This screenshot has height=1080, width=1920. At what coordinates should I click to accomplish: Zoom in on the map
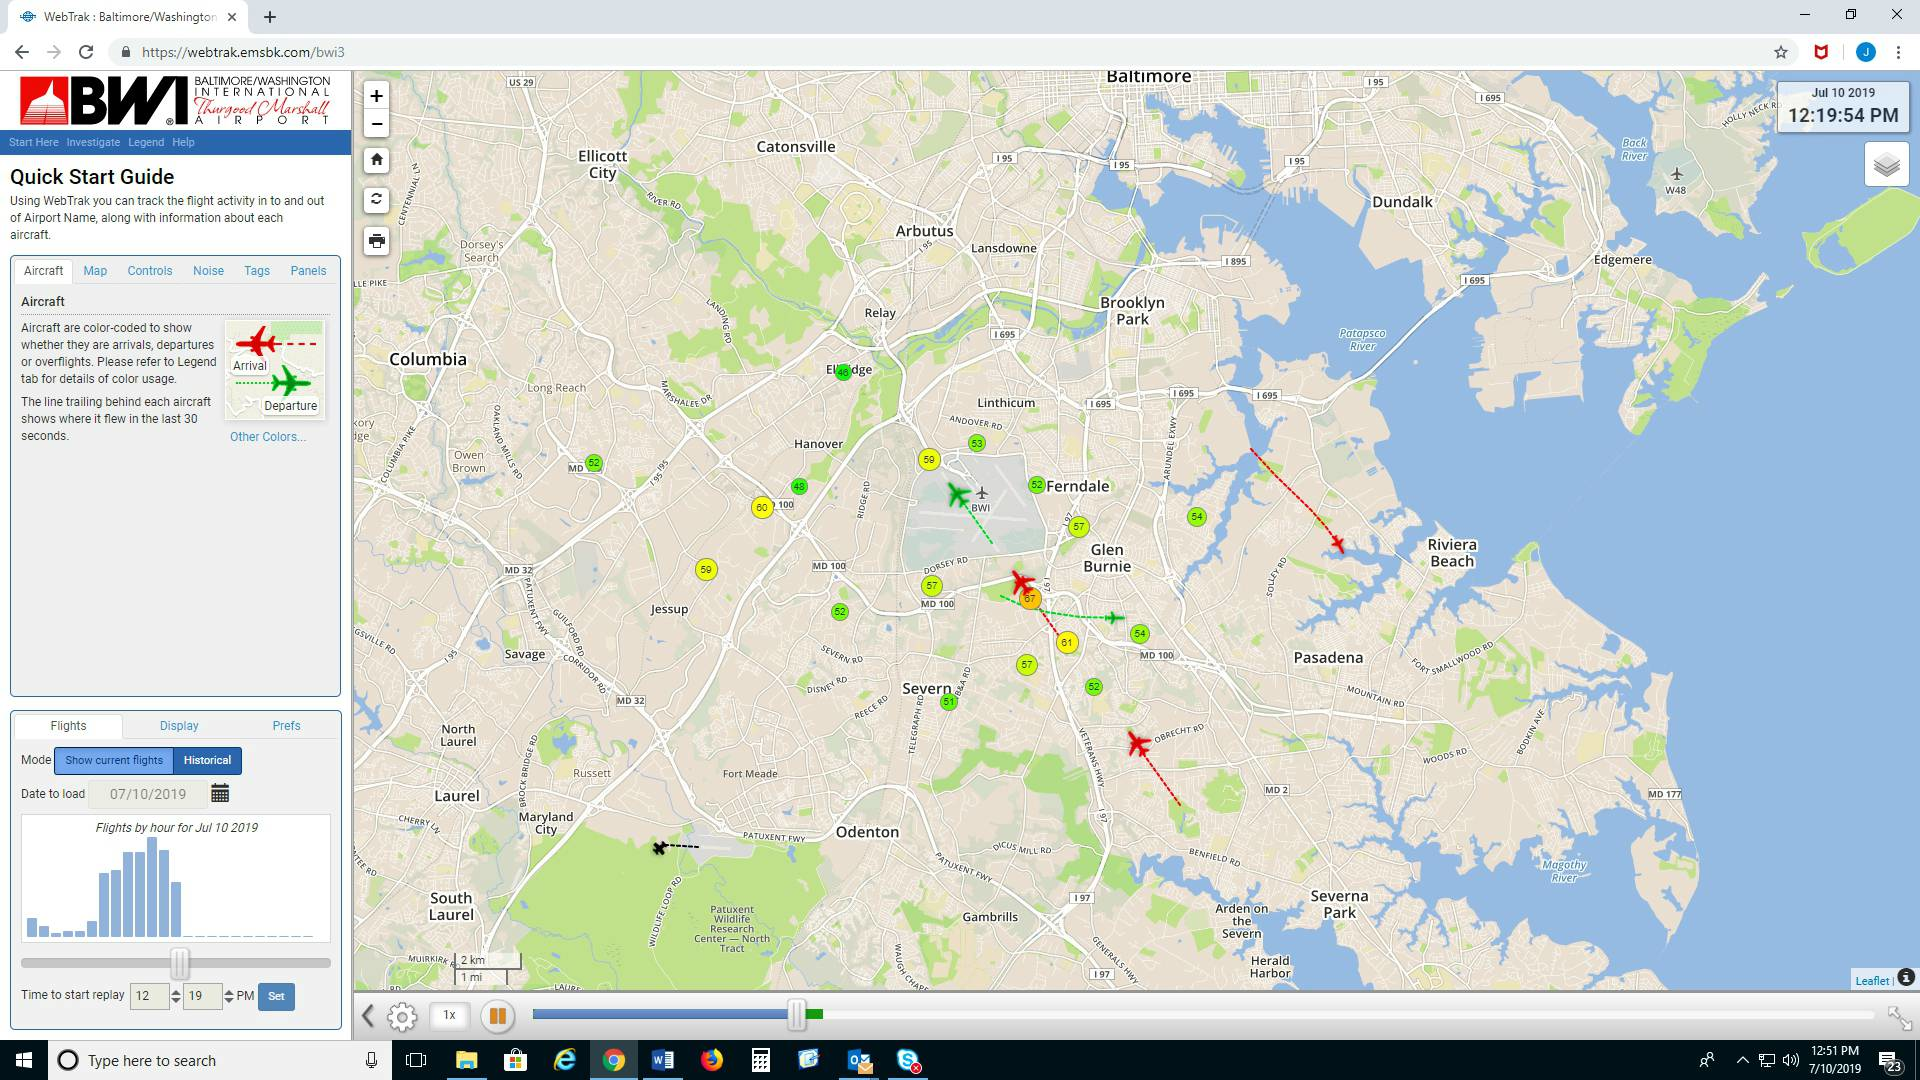coord(376,96)
